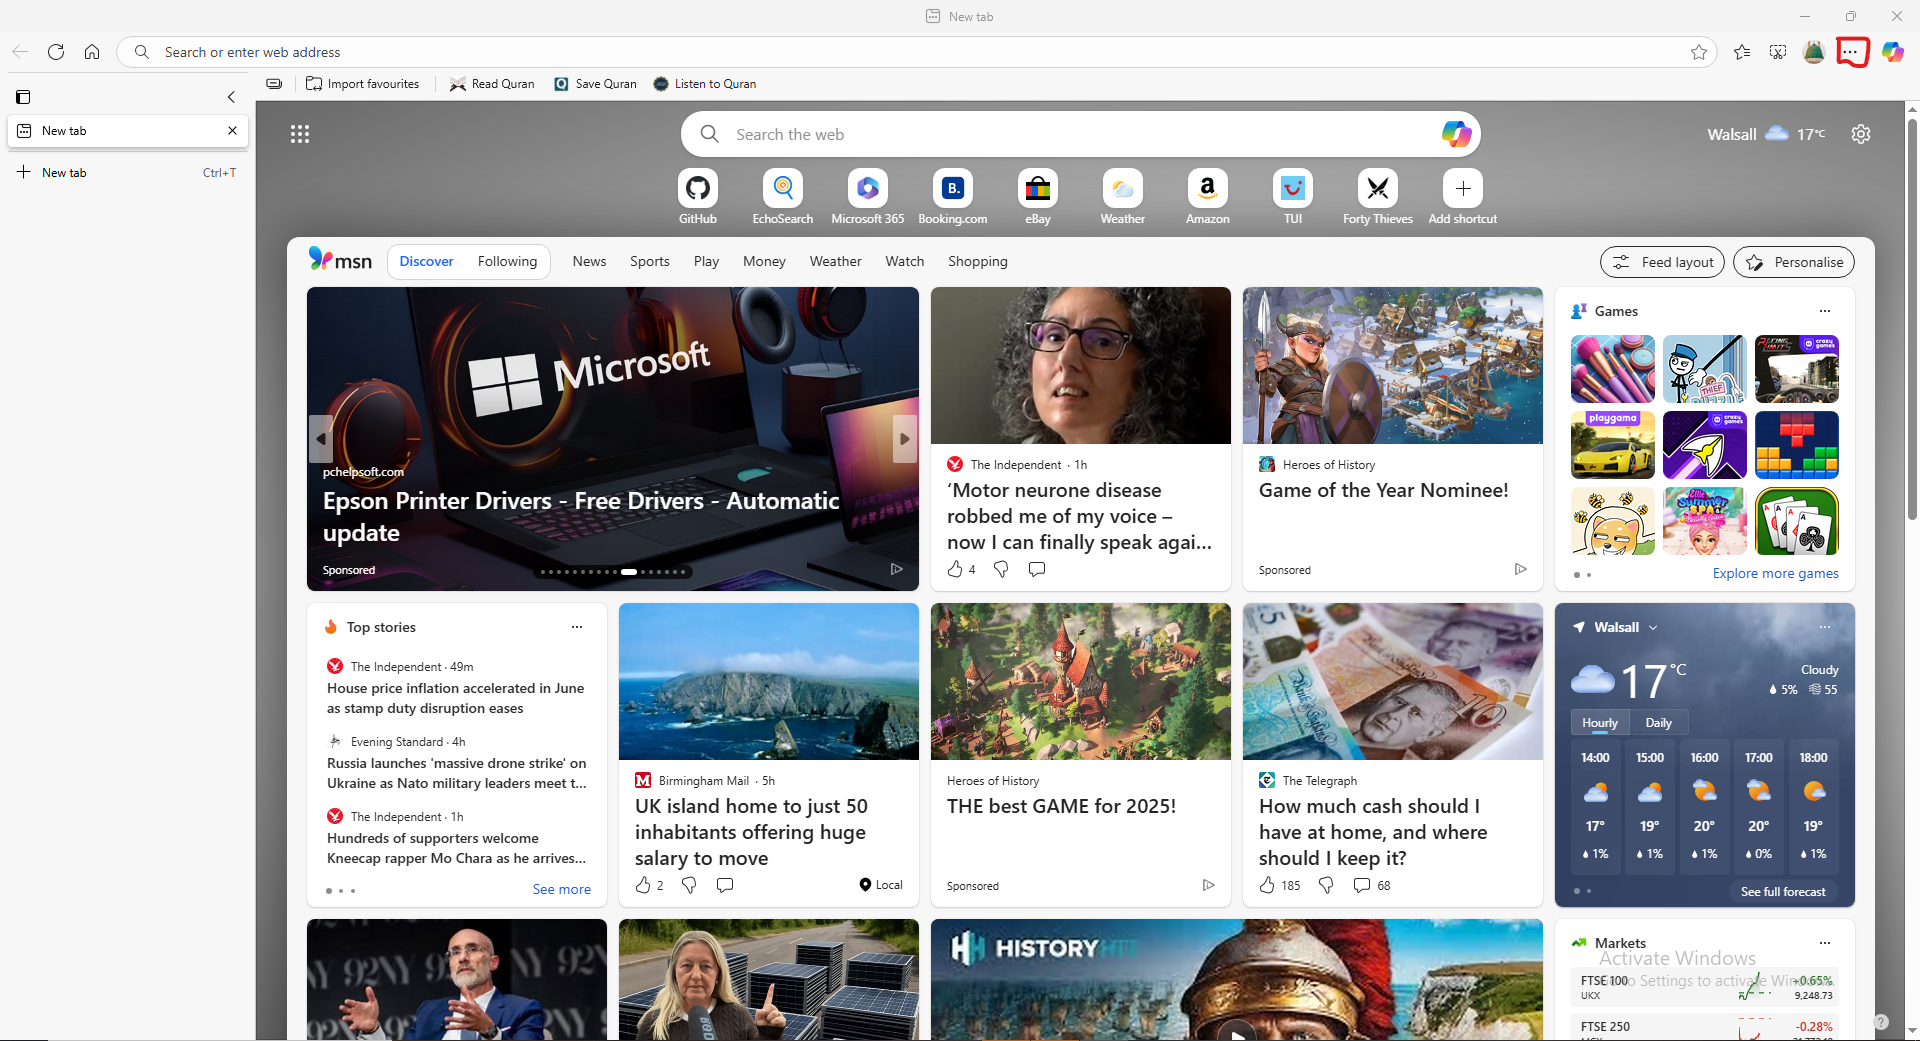Refresh the page with the reload icon
This screenshot has height=1041, width=1920.
point(56,52)
